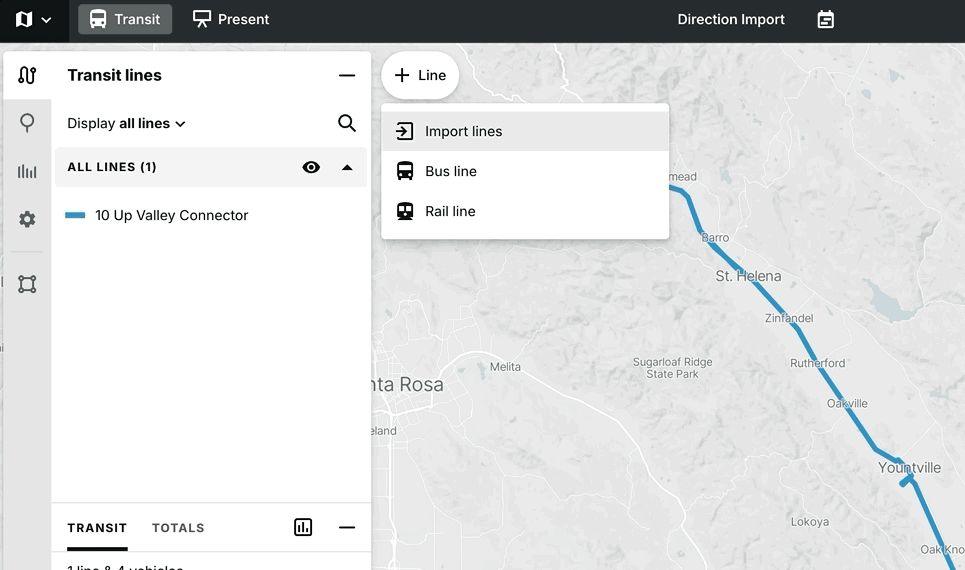This screenshot has width=965, height=570.
Task: Toggle visibility of all lines
Action: pyautogui.click(x=311, y=167)
